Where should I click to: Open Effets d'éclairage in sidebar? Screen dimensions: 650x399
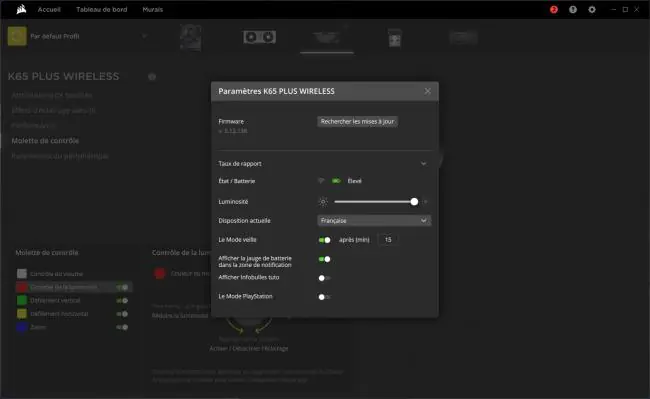[53, 110]
